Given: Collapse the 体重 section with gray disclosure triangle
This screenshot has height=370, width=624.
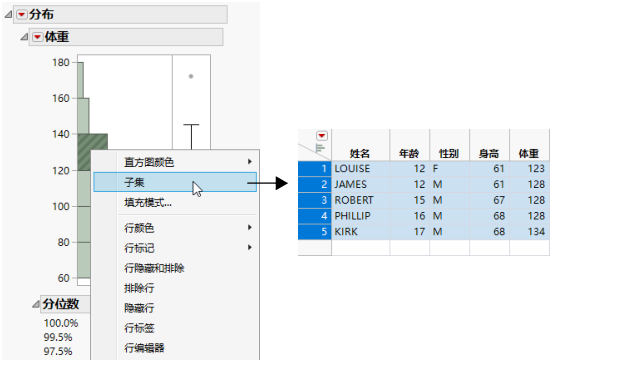Looking at the screenshot, I should click(24, 37).
